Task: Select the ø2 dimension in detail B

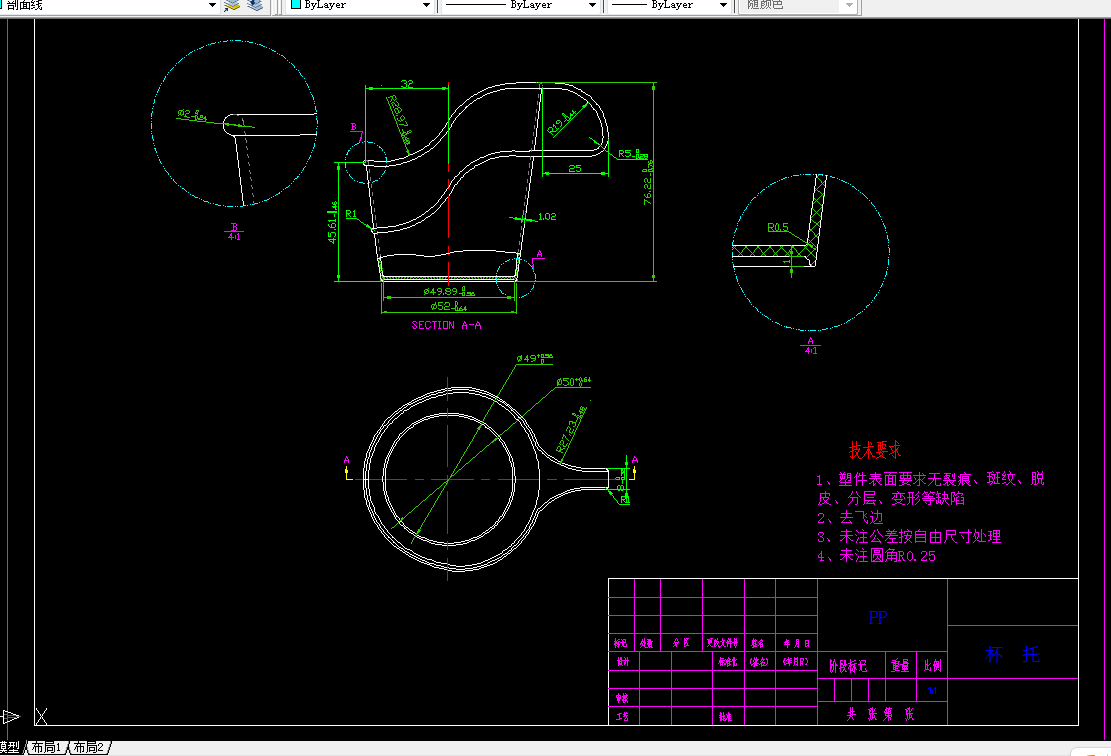Action: point(191,114)
